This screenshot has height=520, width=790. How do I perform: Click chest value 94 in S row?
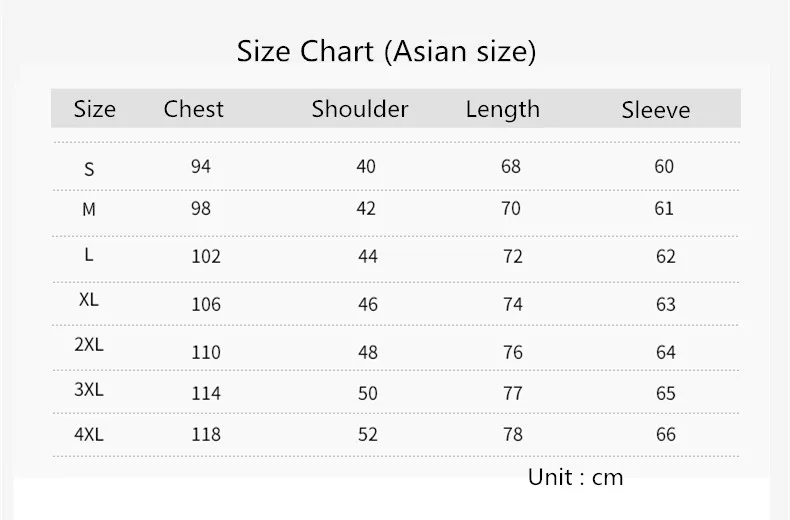(201, 166)
